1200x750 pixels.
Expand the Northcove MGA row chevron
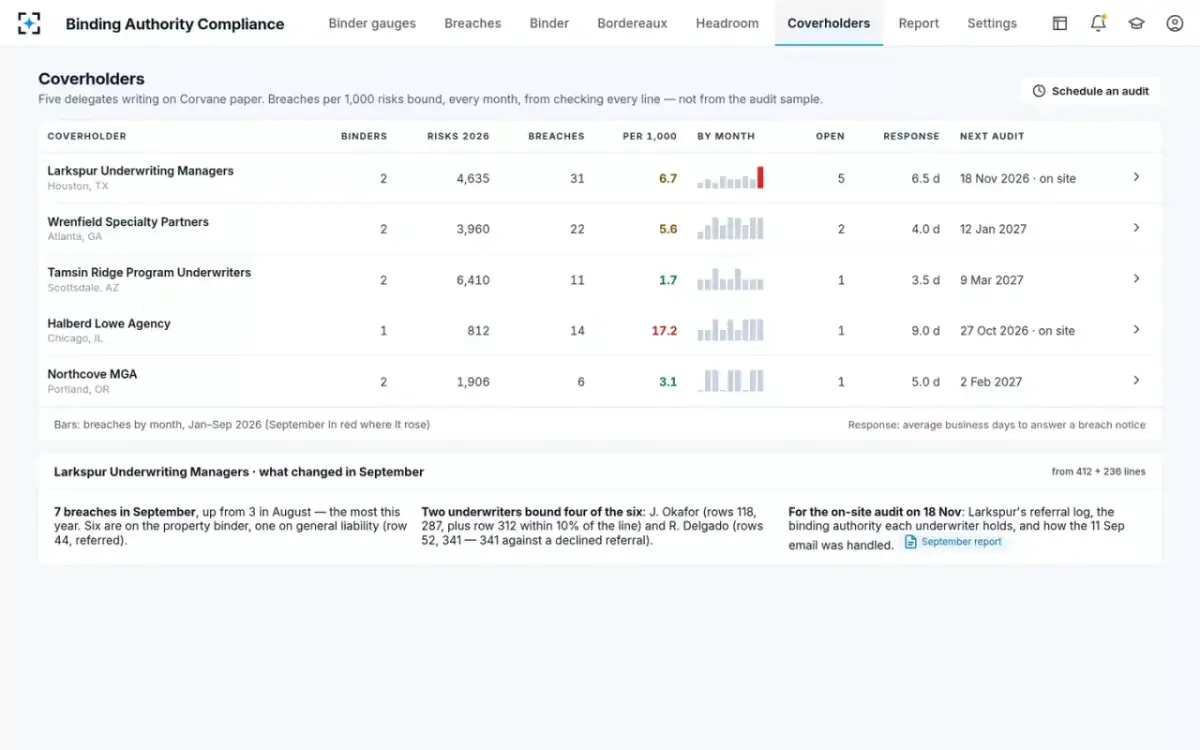1136,381
